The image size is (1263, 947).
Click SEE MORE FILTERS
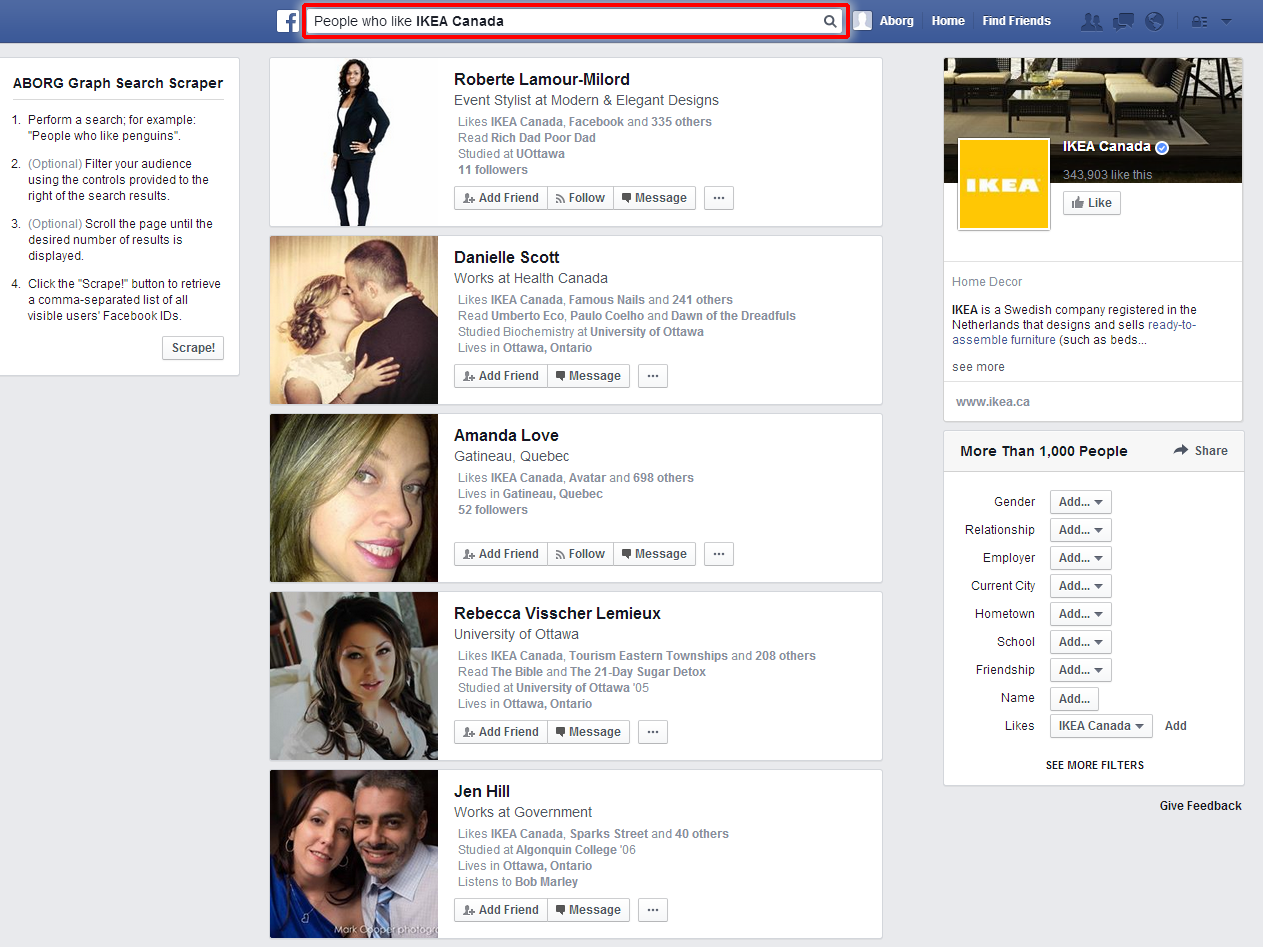tap(1095, 765)
